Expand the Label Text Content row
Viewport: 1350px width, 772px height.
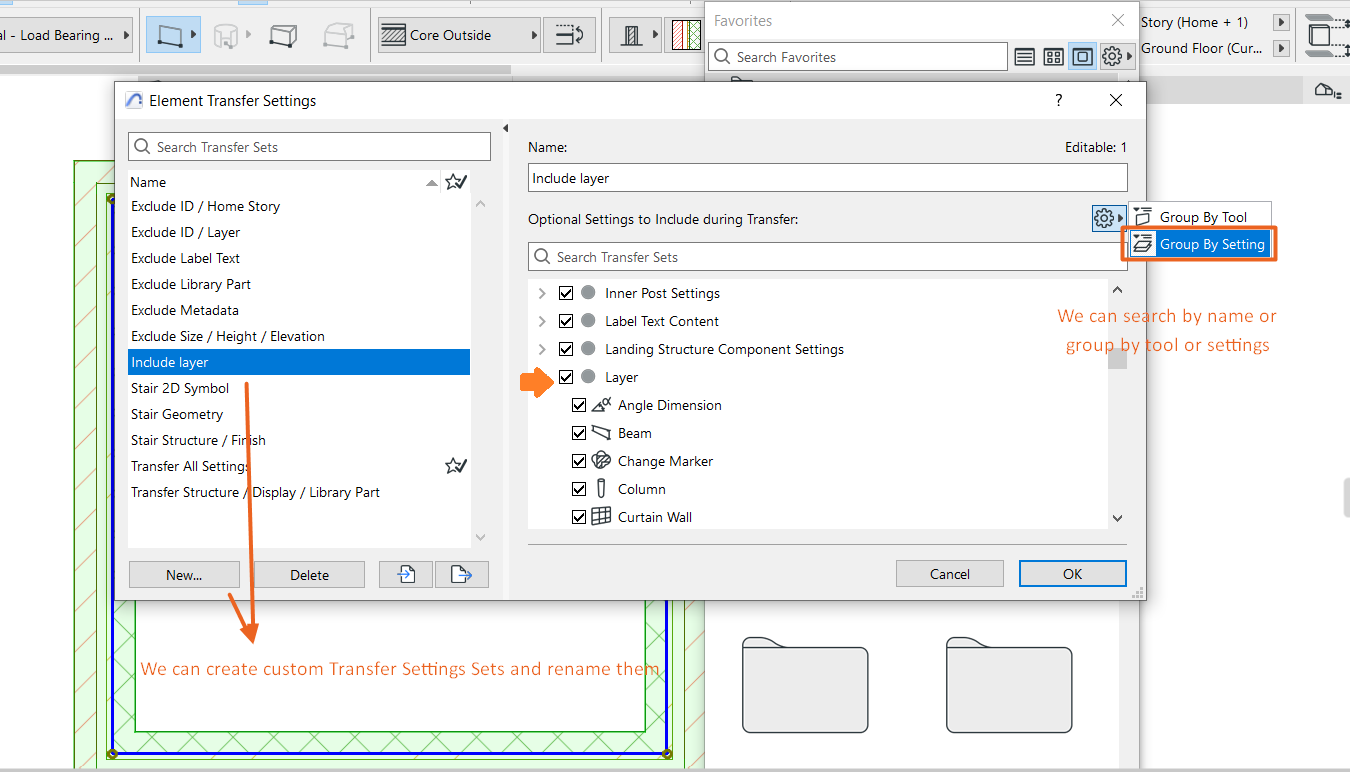[542, 321]
